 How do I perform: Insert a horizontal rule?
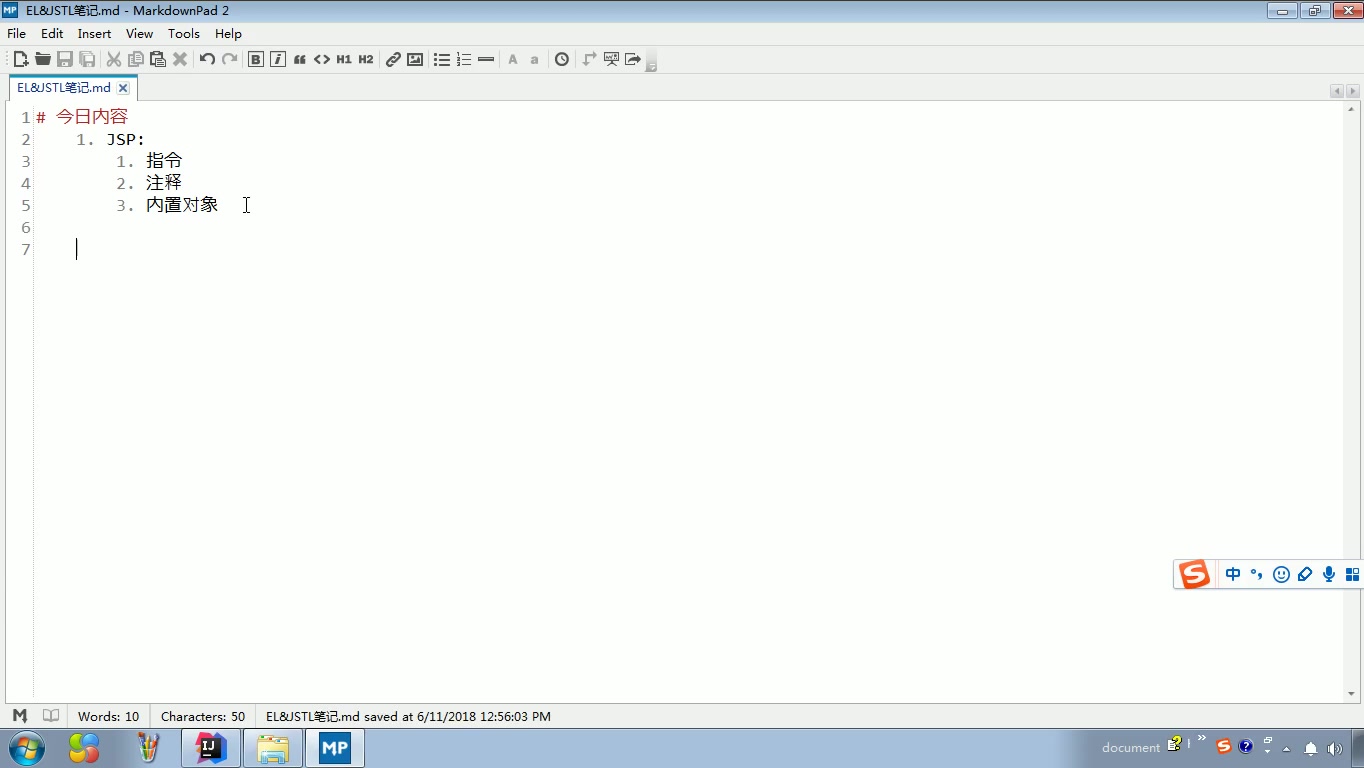(x=486, y=60)
